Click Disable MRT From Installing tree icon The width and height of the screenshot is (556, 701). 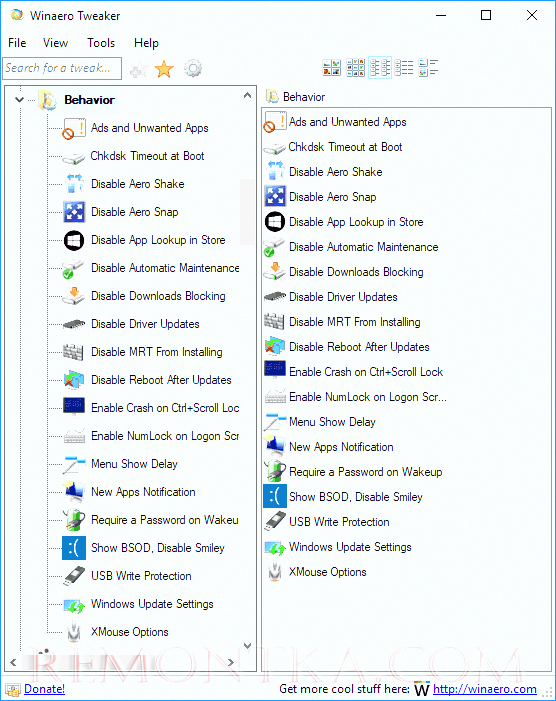74,352
